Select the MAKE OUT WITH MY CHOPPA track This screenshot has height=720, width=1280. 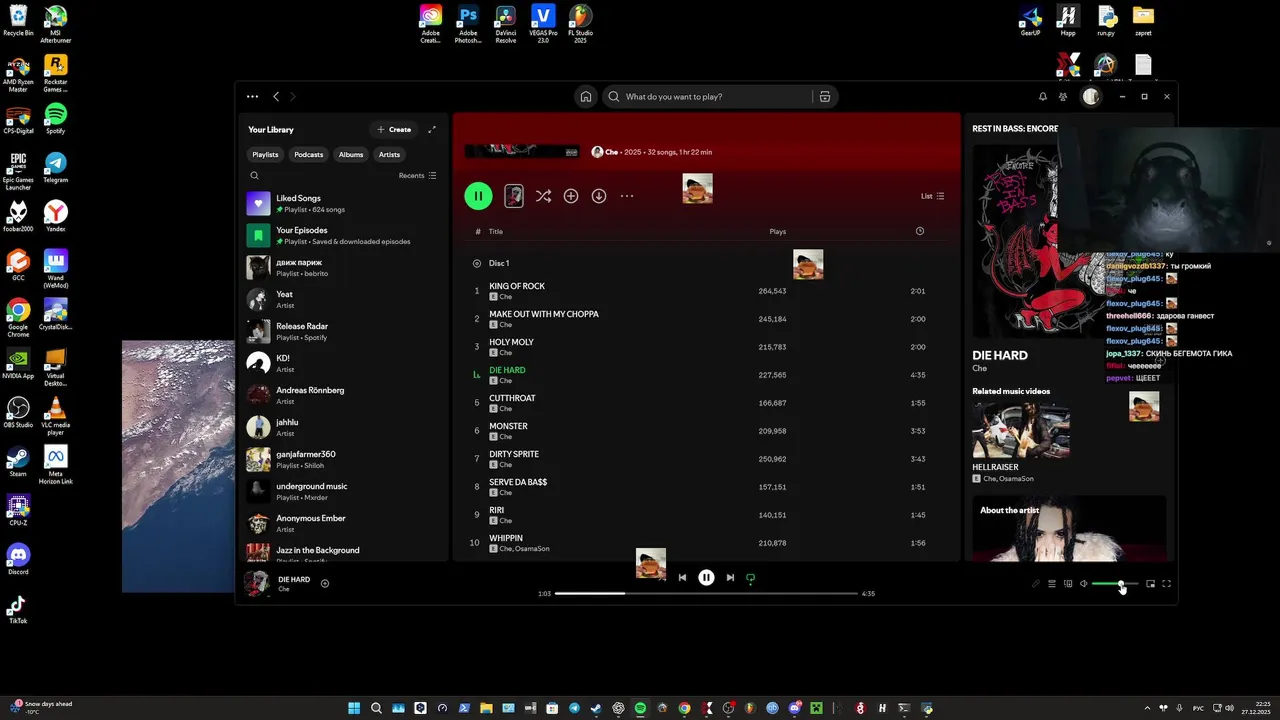coord(544,314)
